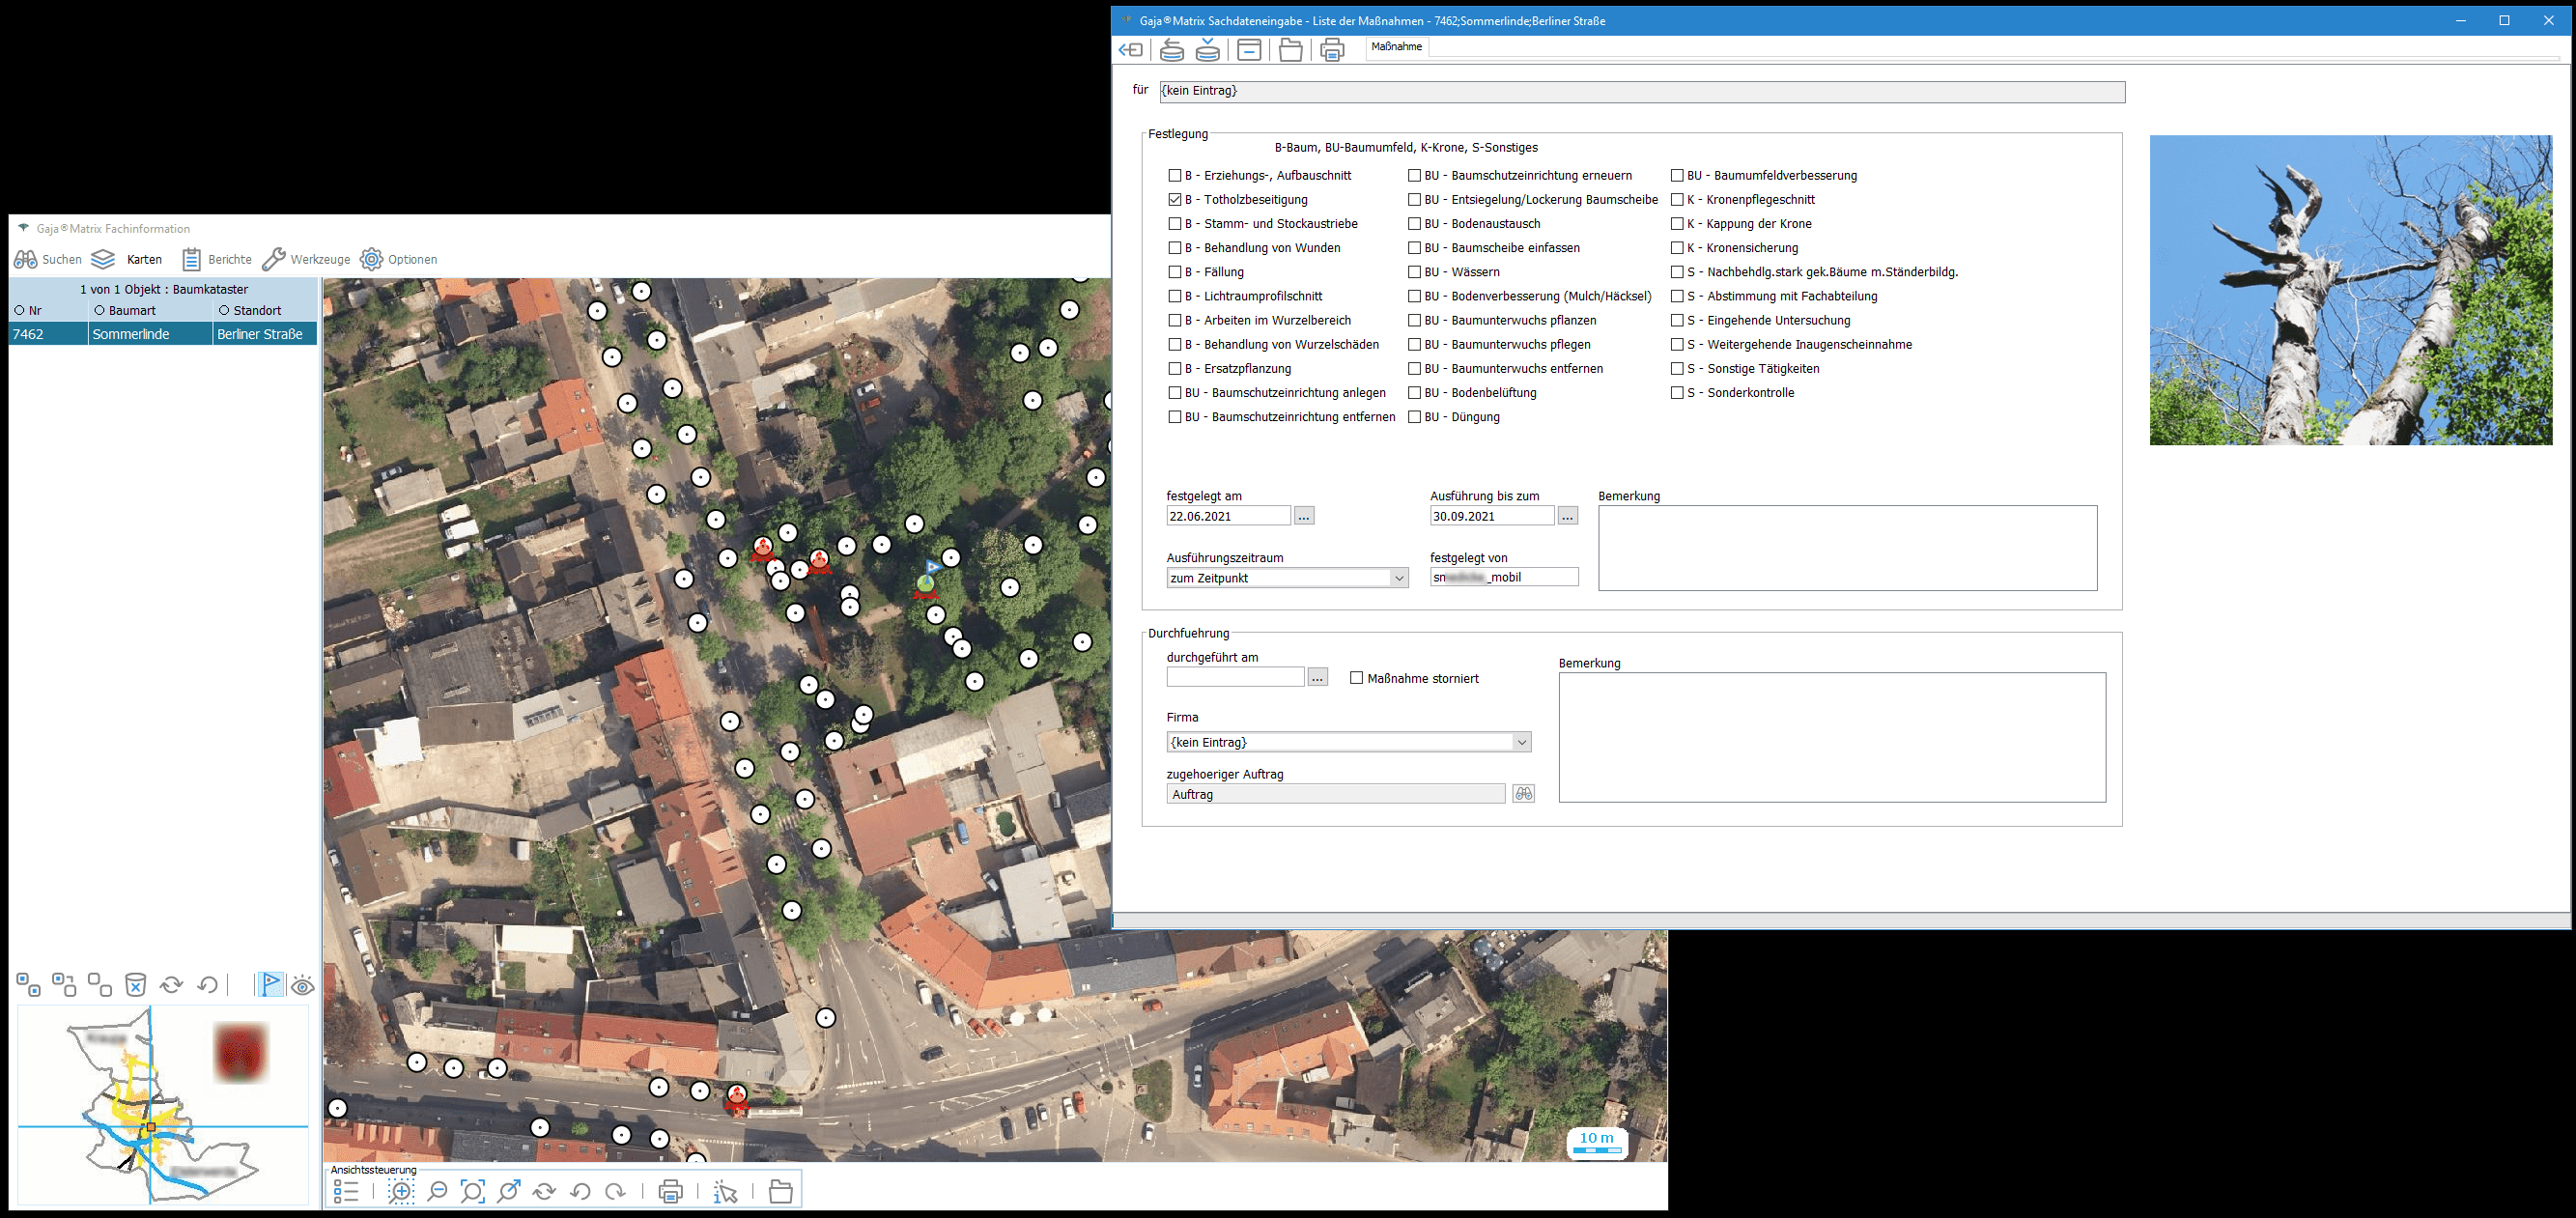Switch to the Maßnahme tab
This screenshot has height=1218, width=2576.
click(1396, 47)
